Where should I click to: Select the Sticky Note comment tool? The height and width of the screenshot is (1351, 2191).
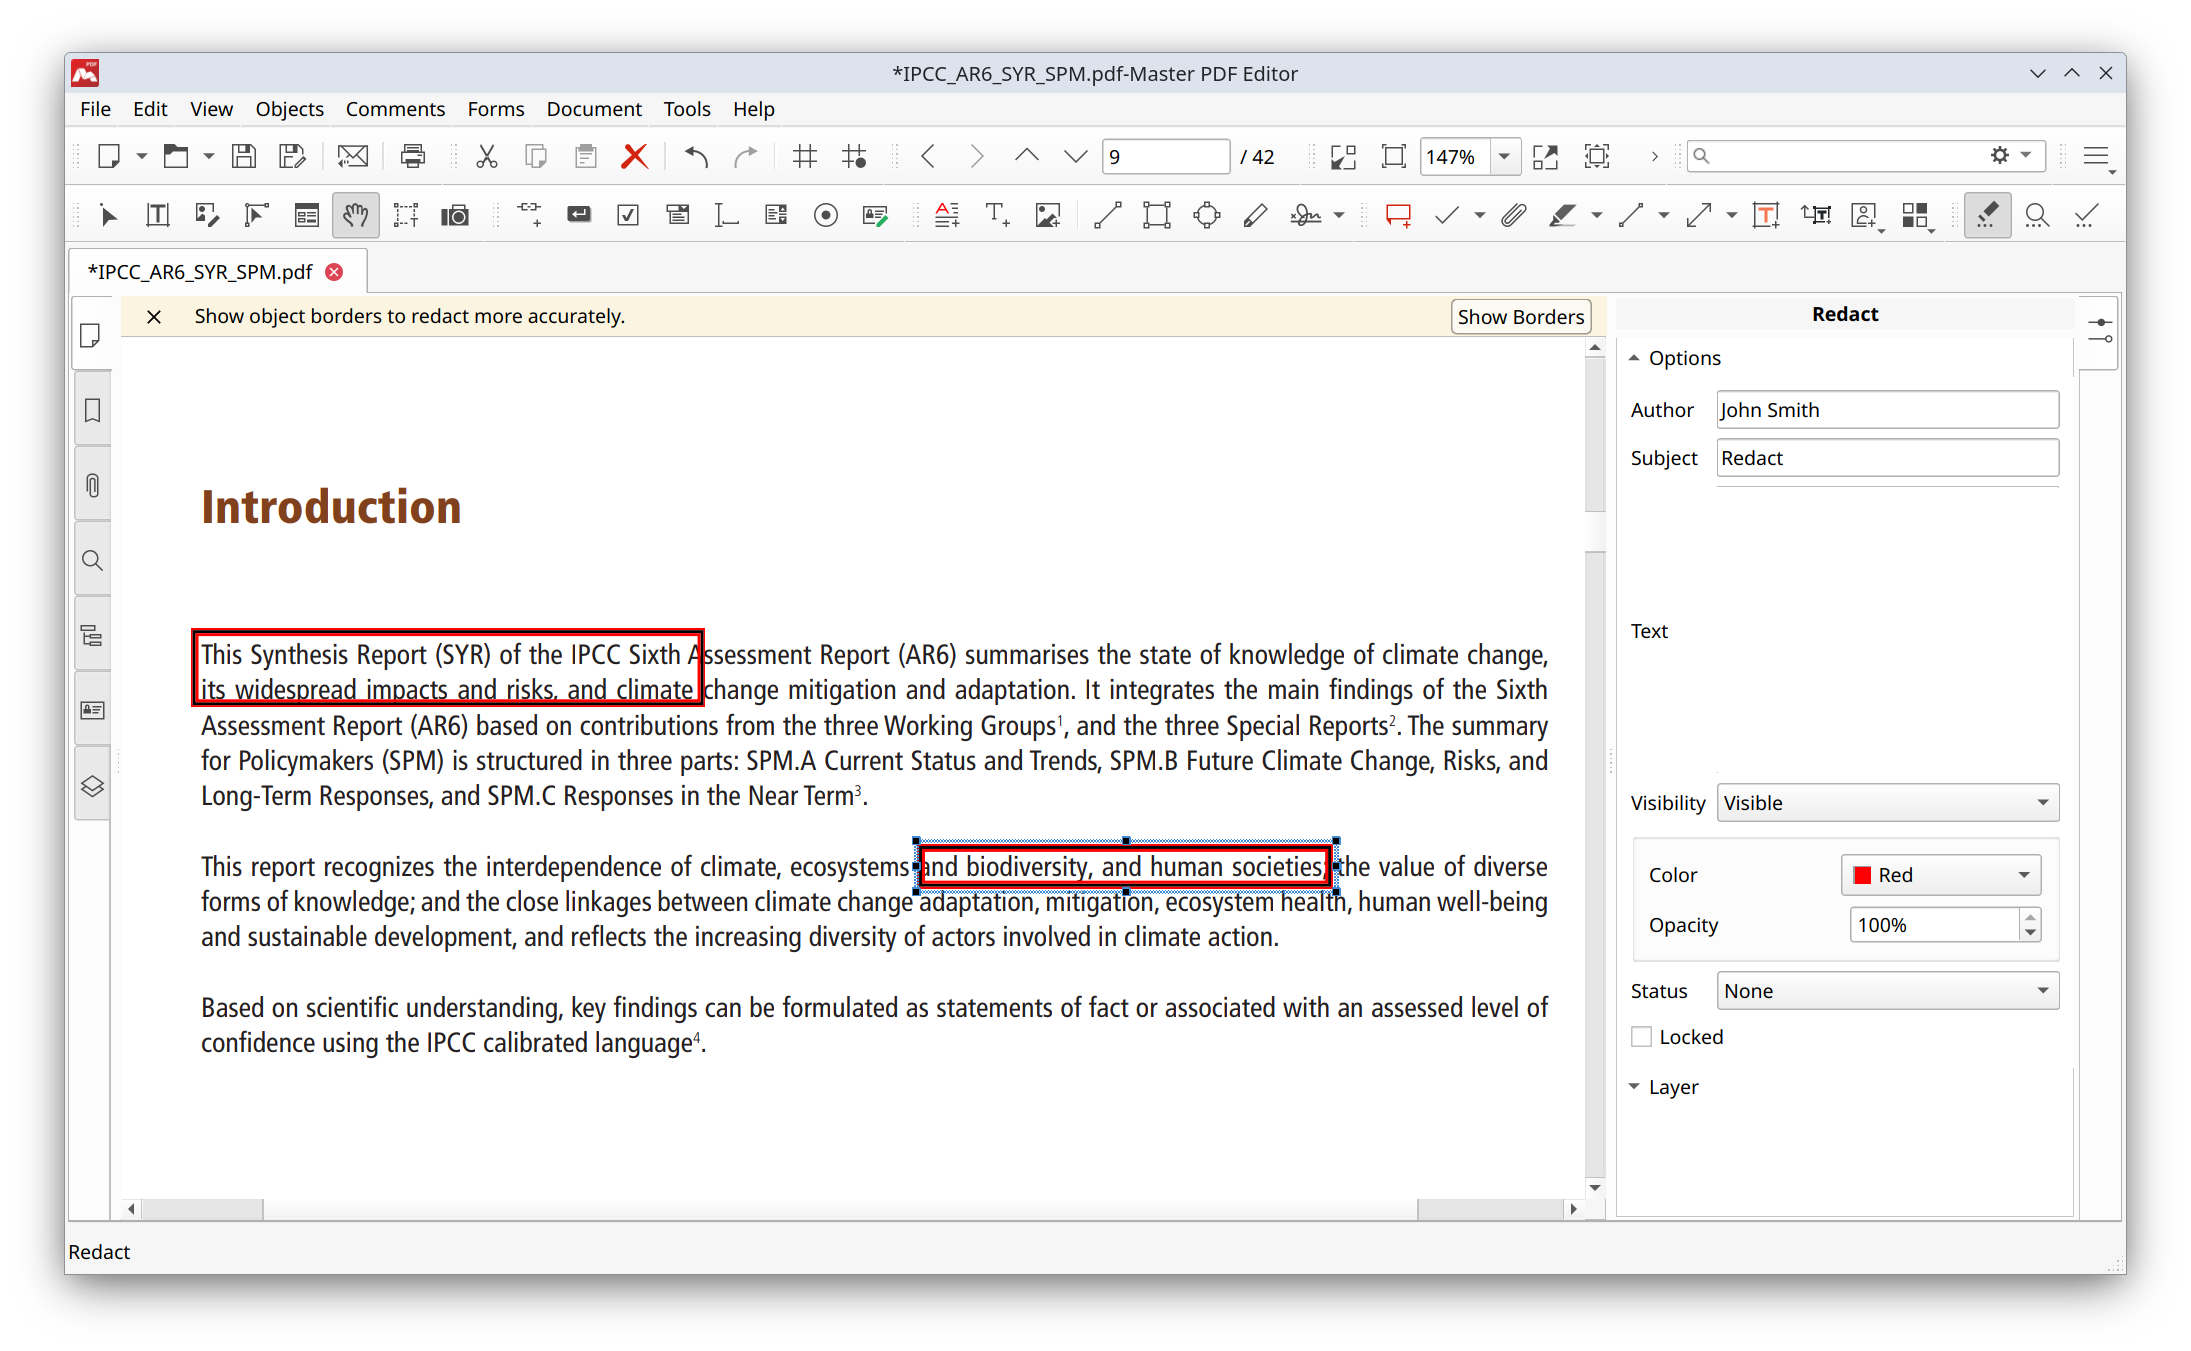click(1397, 215)
